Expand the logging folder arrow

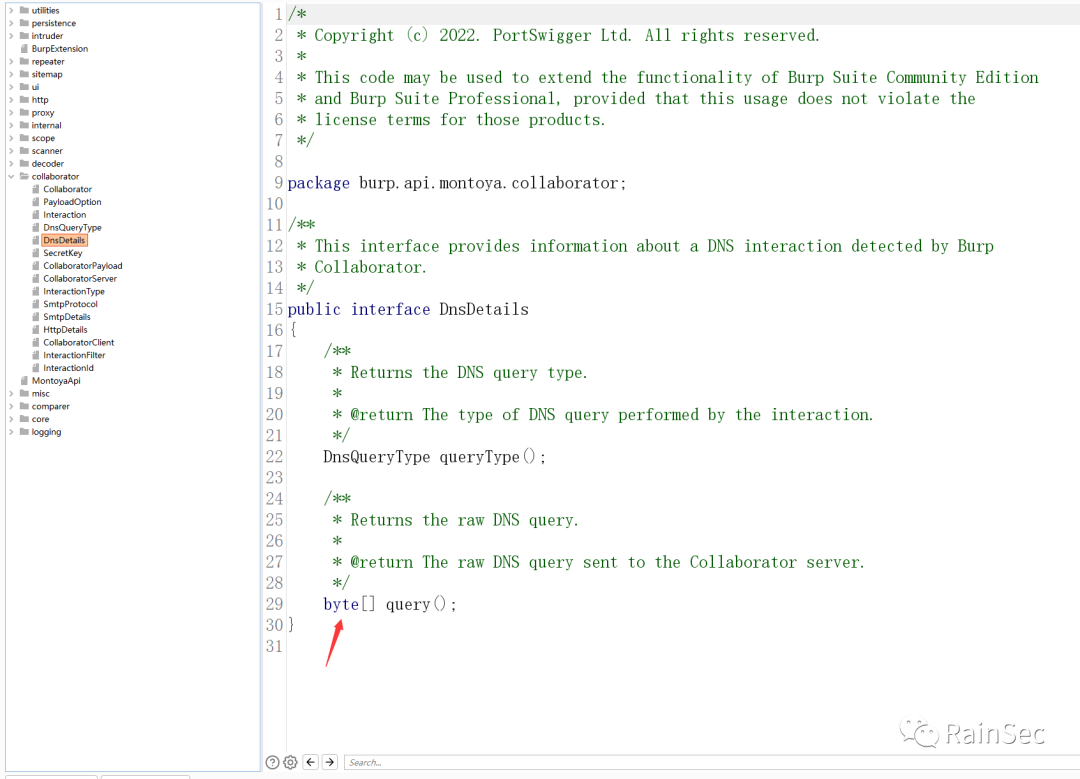(x=11, y=432)
